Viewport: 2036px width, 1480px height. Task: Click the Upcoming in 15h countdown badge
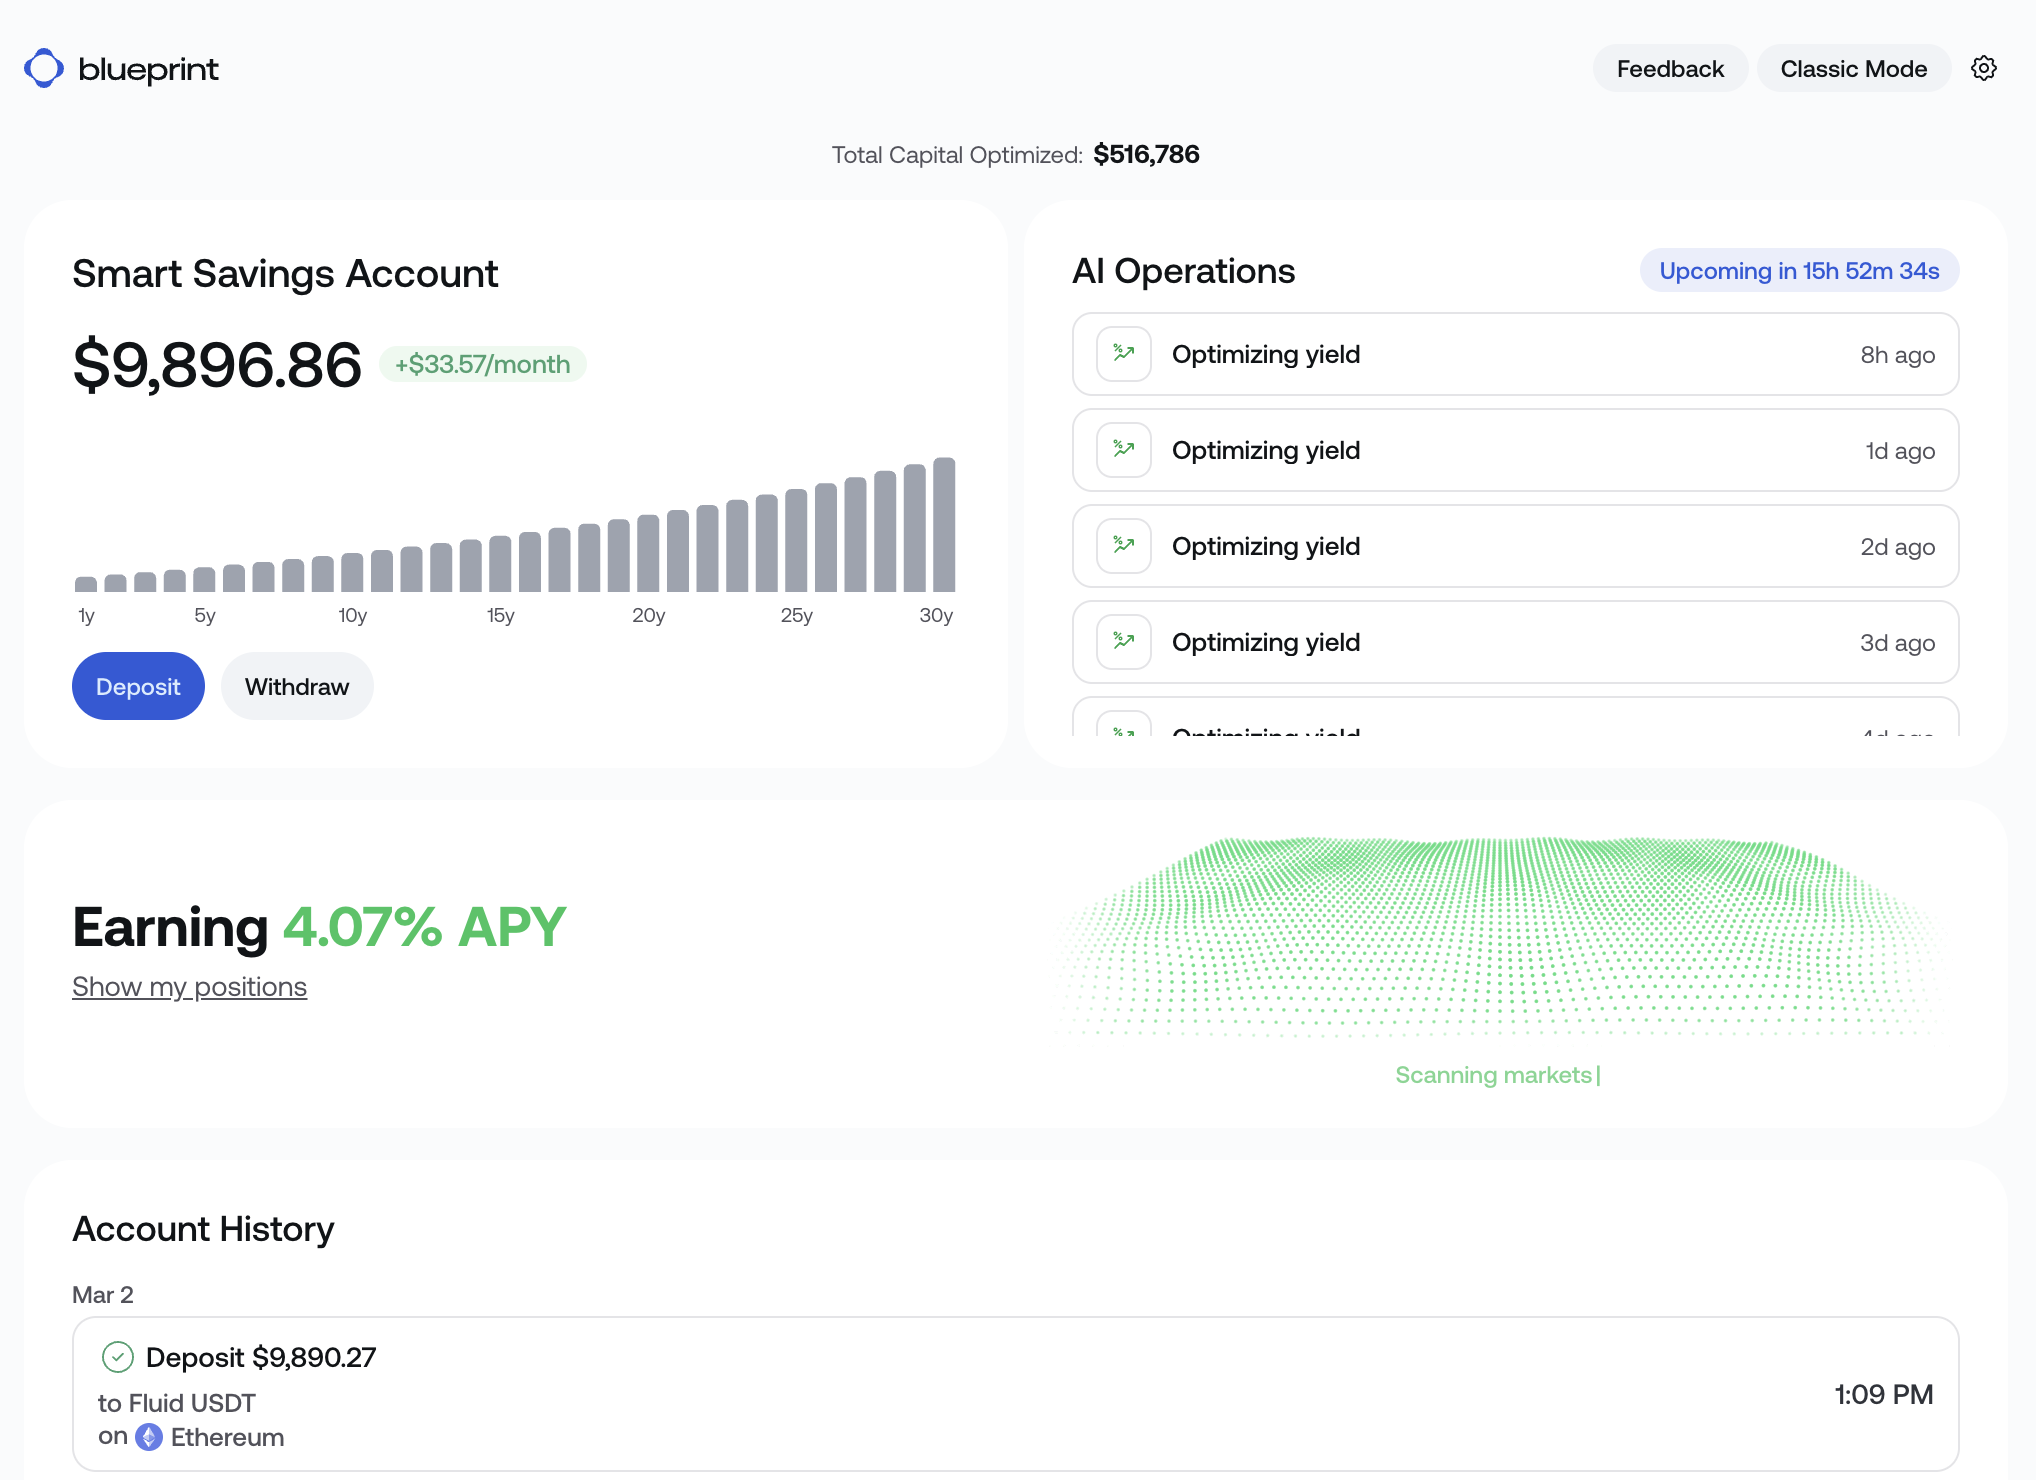(x=1798, y=271)
